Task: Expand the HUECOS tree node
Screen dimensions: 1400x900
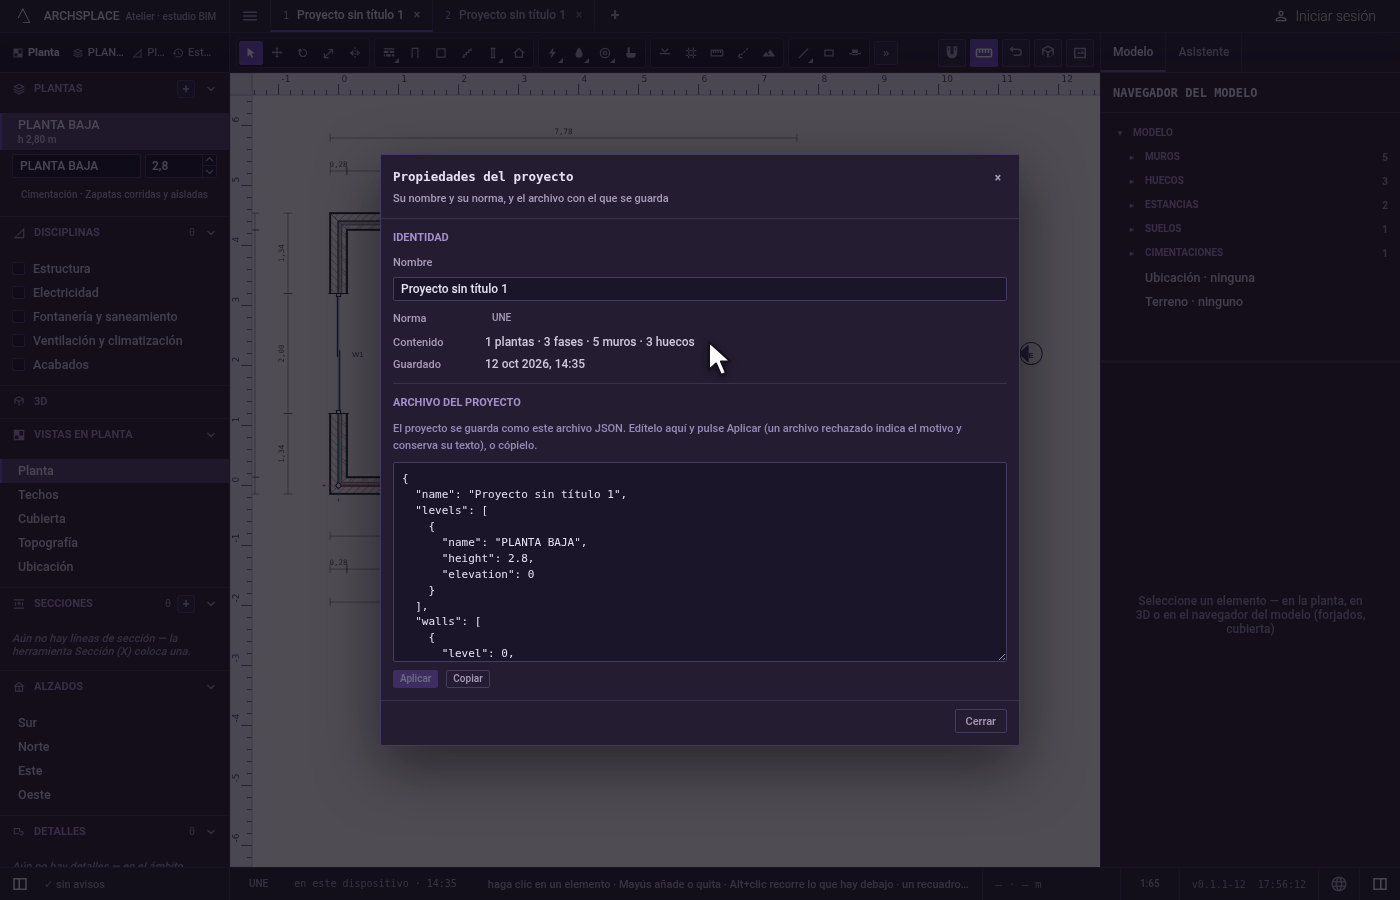Action: click(x=1132, y=181)
